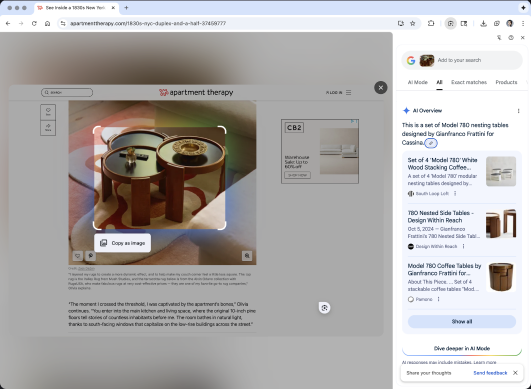Click the browser forward arrow
This screenshot has height=389, width=531.
click(x=21, y=23)
